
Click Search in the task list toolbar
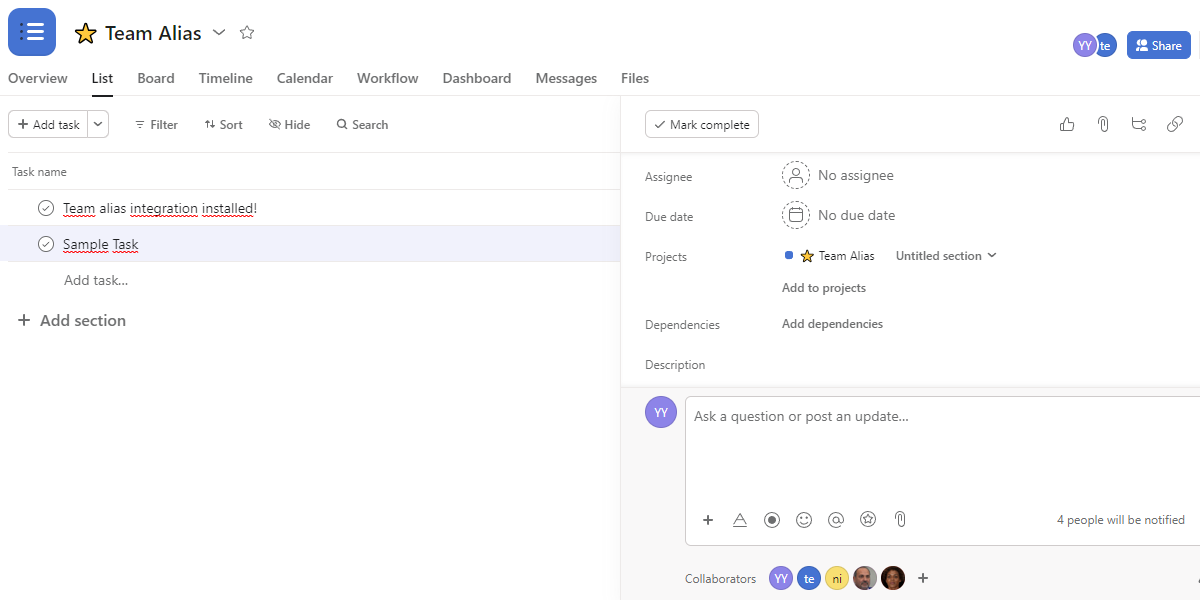point(362,125)
